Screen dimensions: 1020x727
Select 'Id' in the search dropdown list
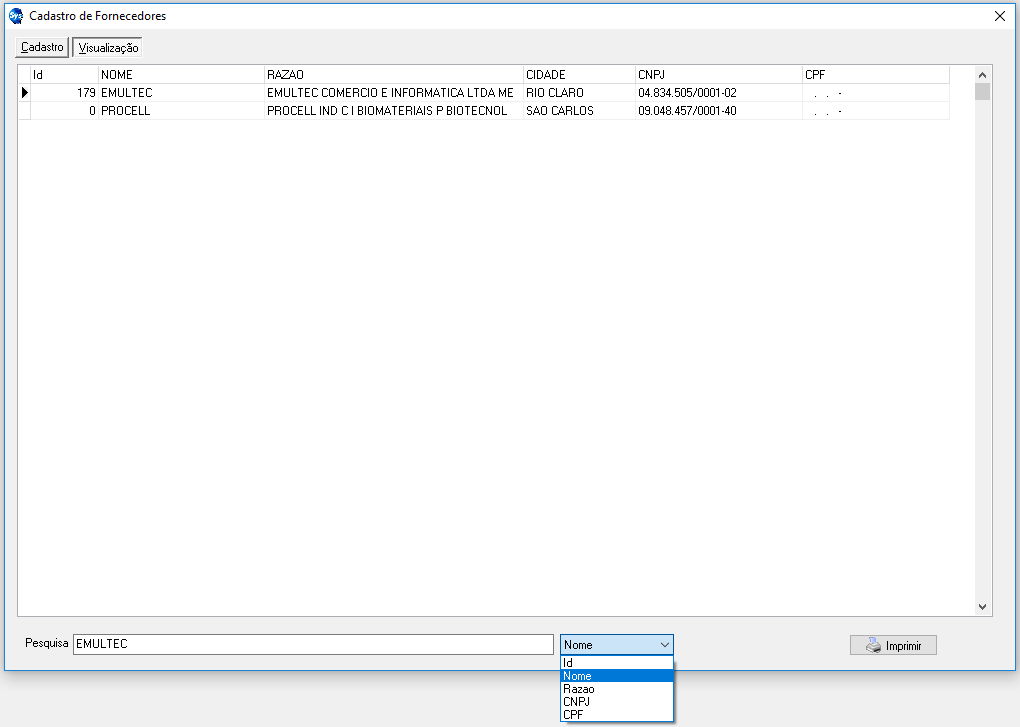(x=616, y=663)
